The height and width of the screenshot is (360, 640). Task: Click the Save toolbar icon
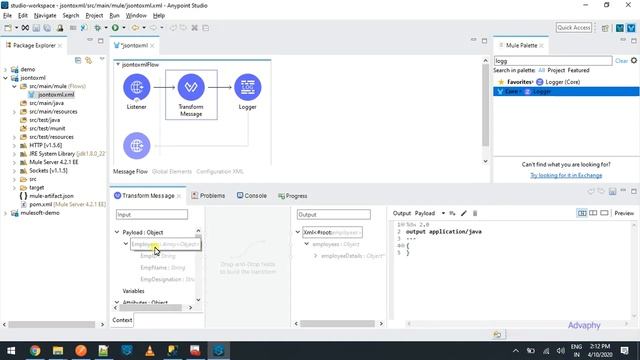point(36,28)
